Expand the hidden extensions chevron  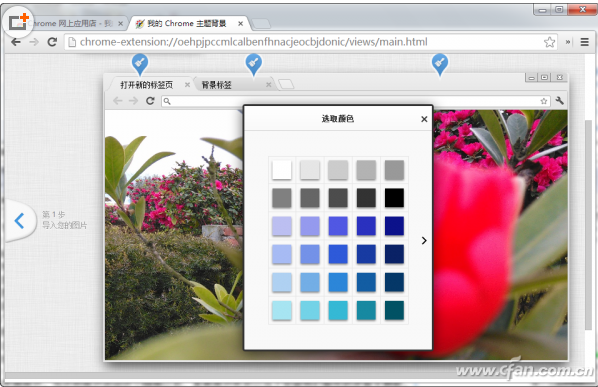tap(568, 42)
